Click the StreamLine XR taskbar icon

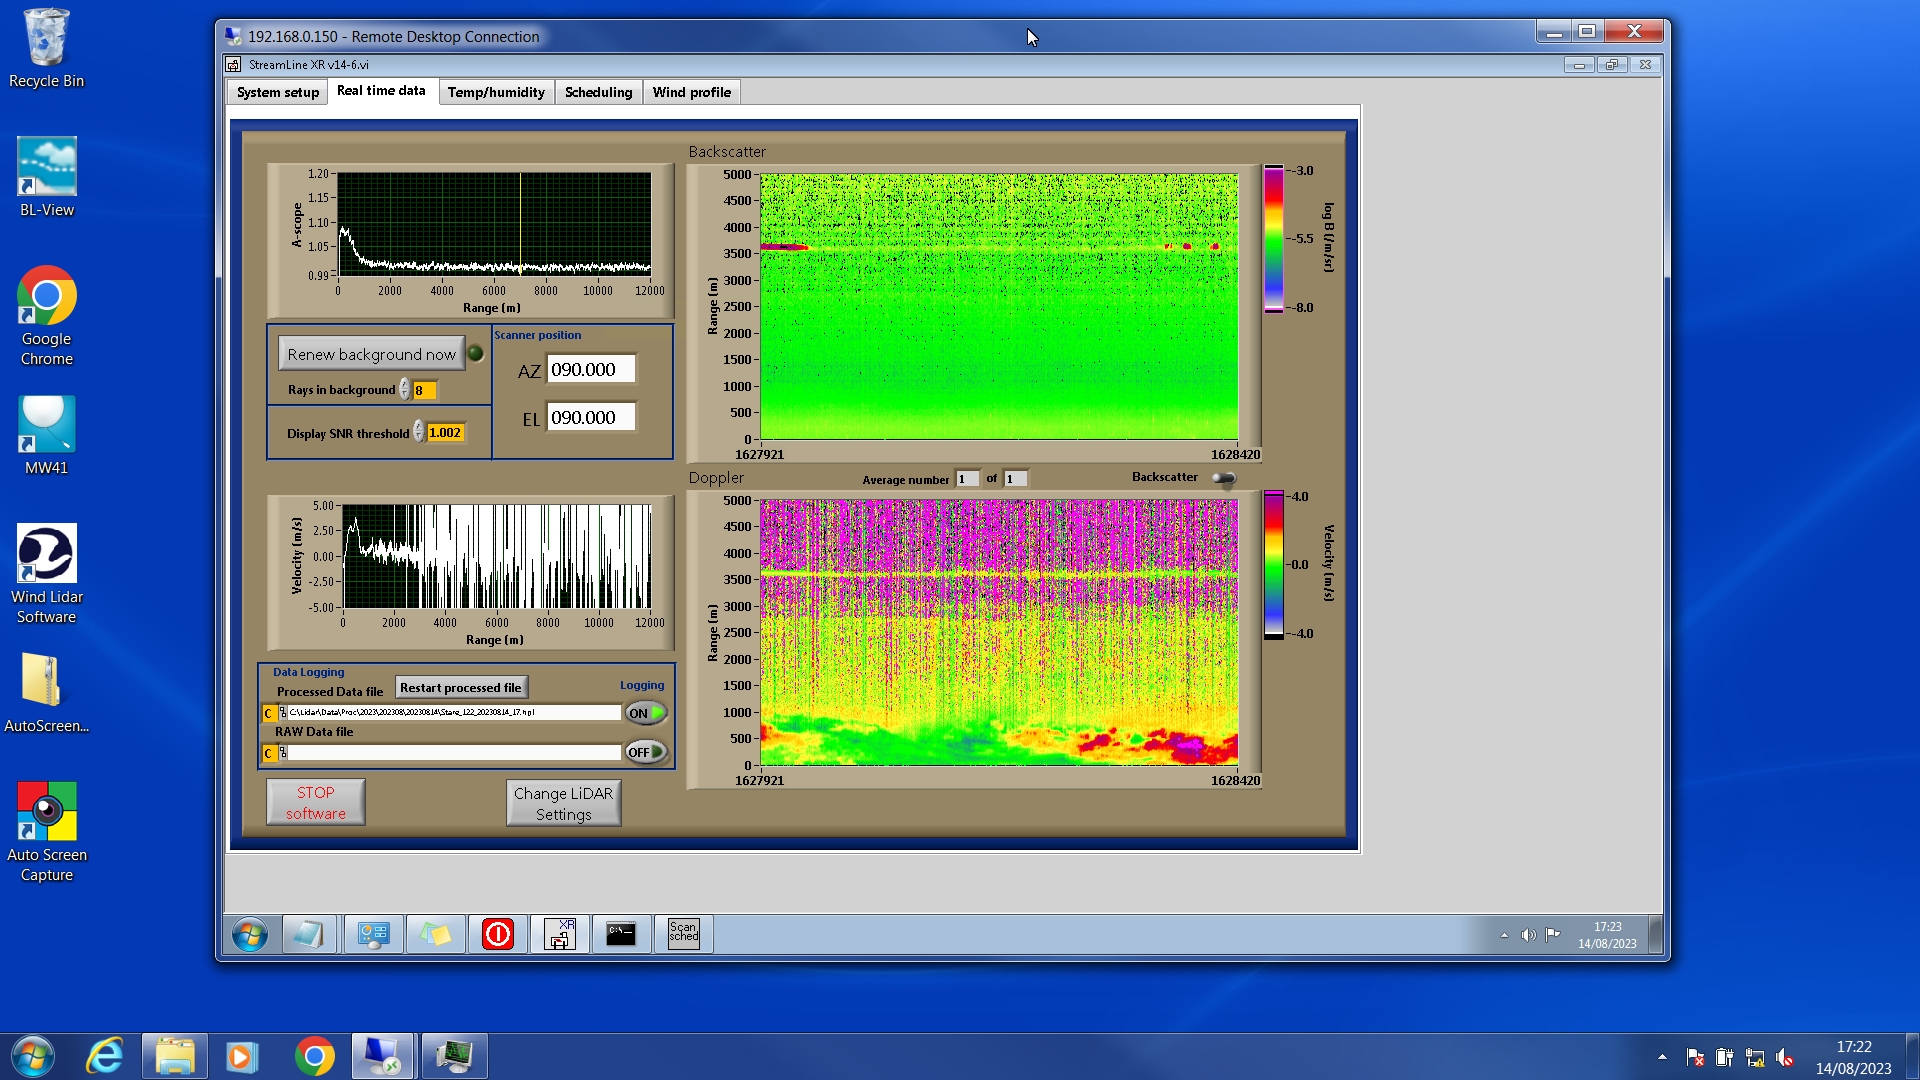tap(560, 934)
